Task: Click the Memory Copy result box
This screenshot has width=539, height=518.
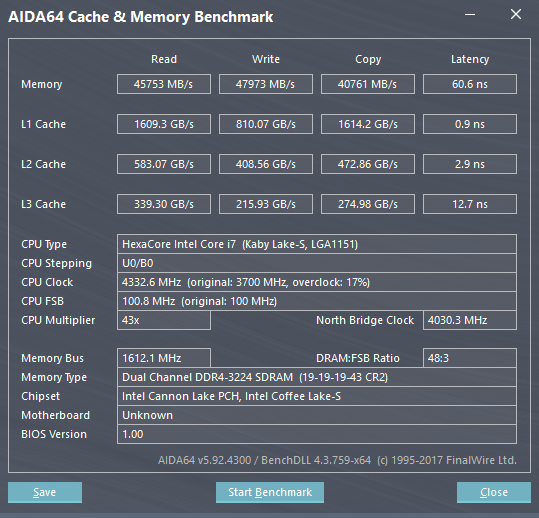Action: pos(368,84)
